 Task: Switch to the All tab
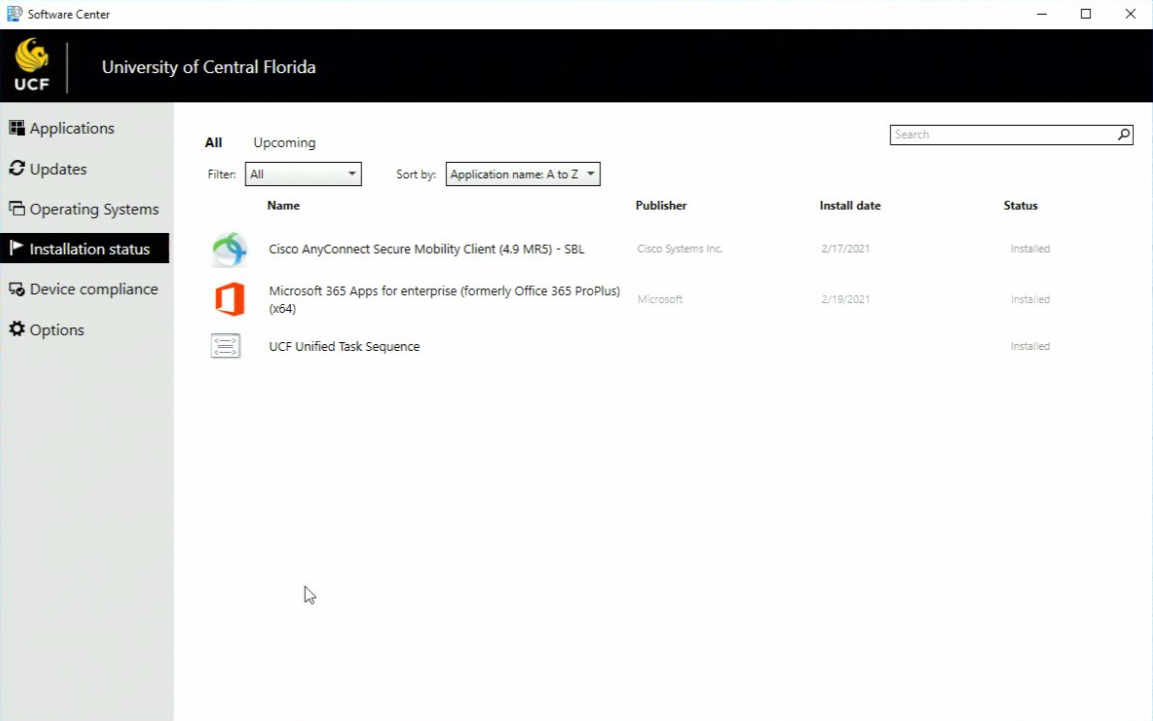(x=213, y=143)
